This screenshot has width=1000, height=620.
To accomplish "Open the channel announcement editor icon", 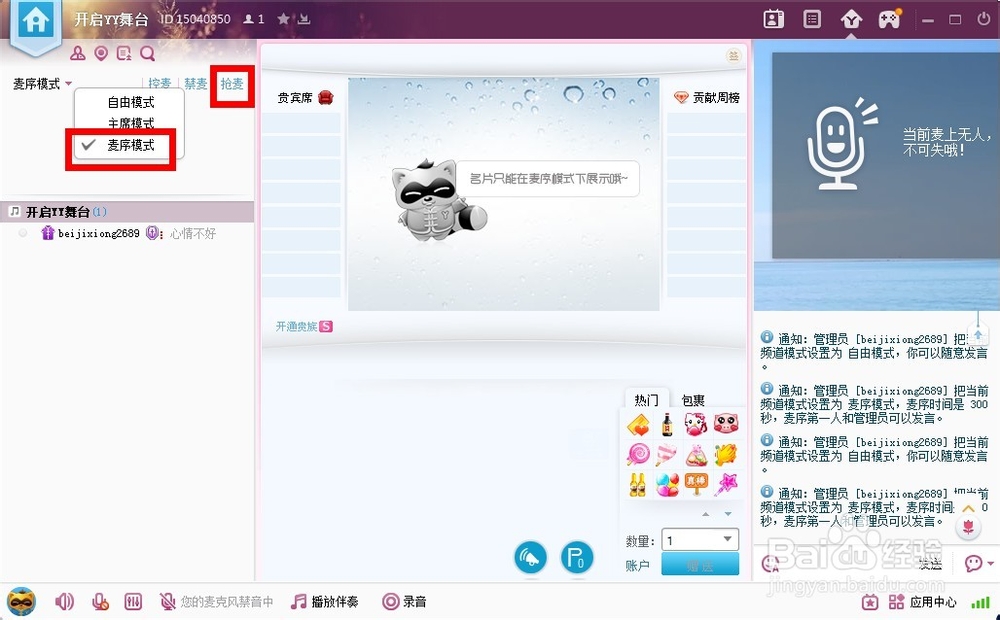I will (x=123, y=53).
